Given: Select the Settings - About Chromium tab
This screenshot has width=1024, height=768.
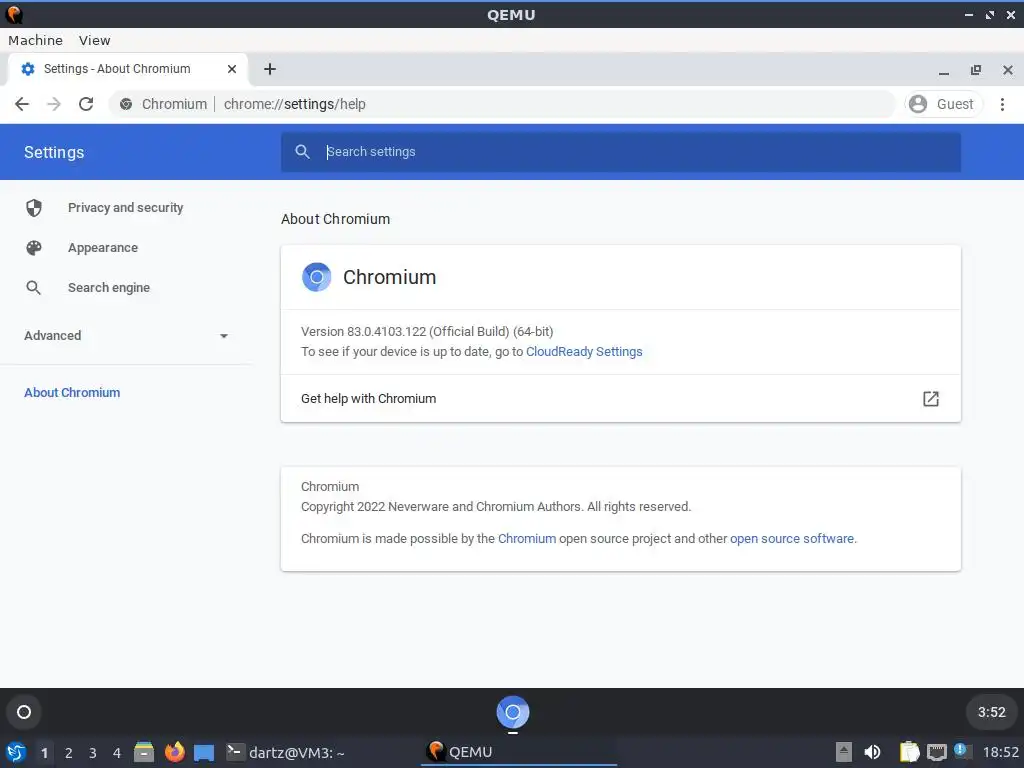Looking at the screenshot, I should click(x=127, y=69).
